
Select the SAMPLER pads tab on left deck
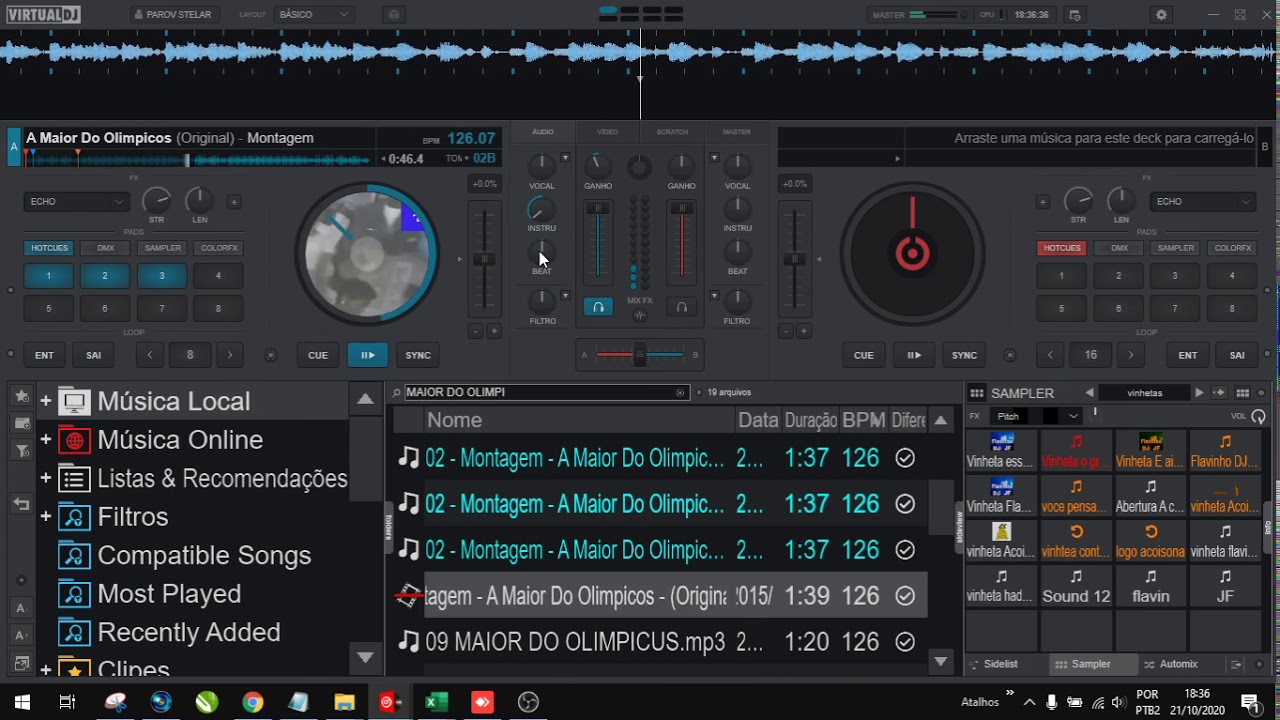coord(162,248)
